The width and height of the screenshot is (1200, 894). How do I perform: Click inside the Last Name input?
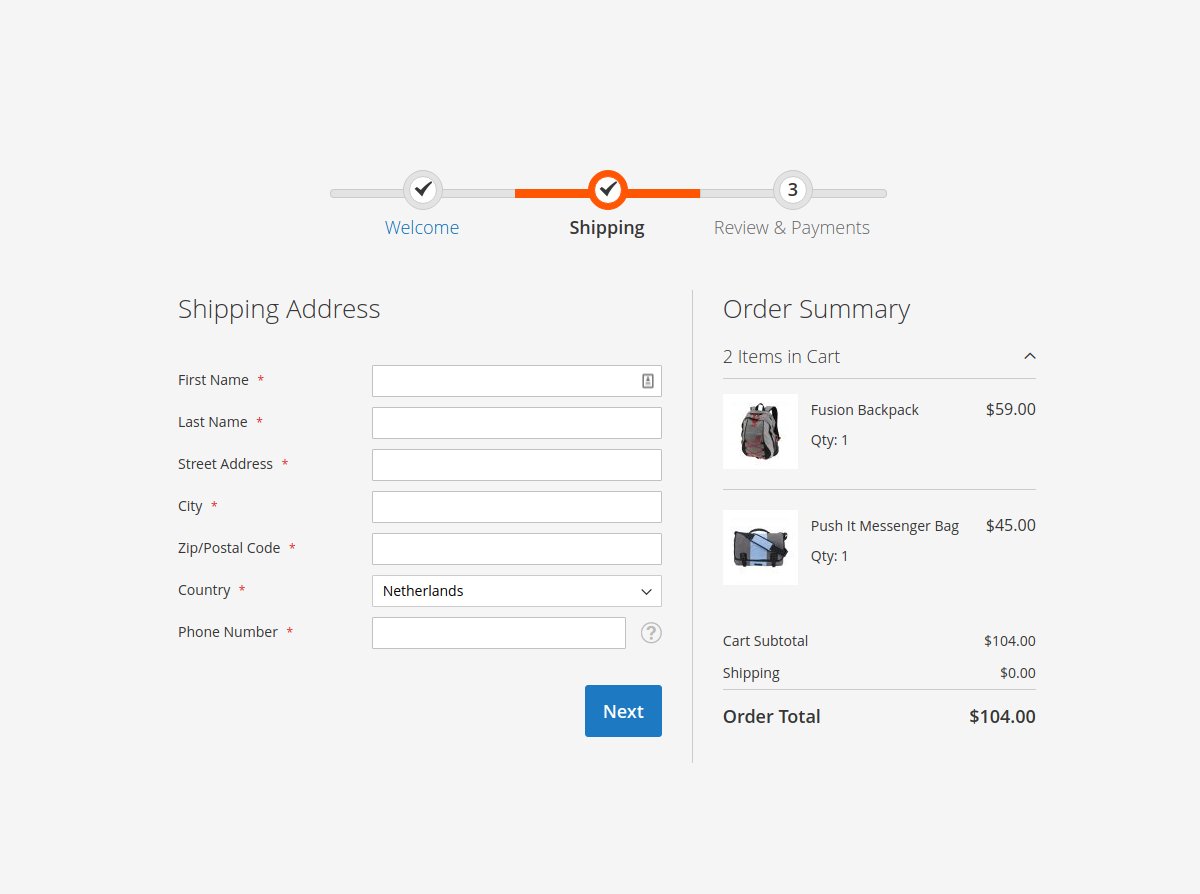(x=516, y=422)
